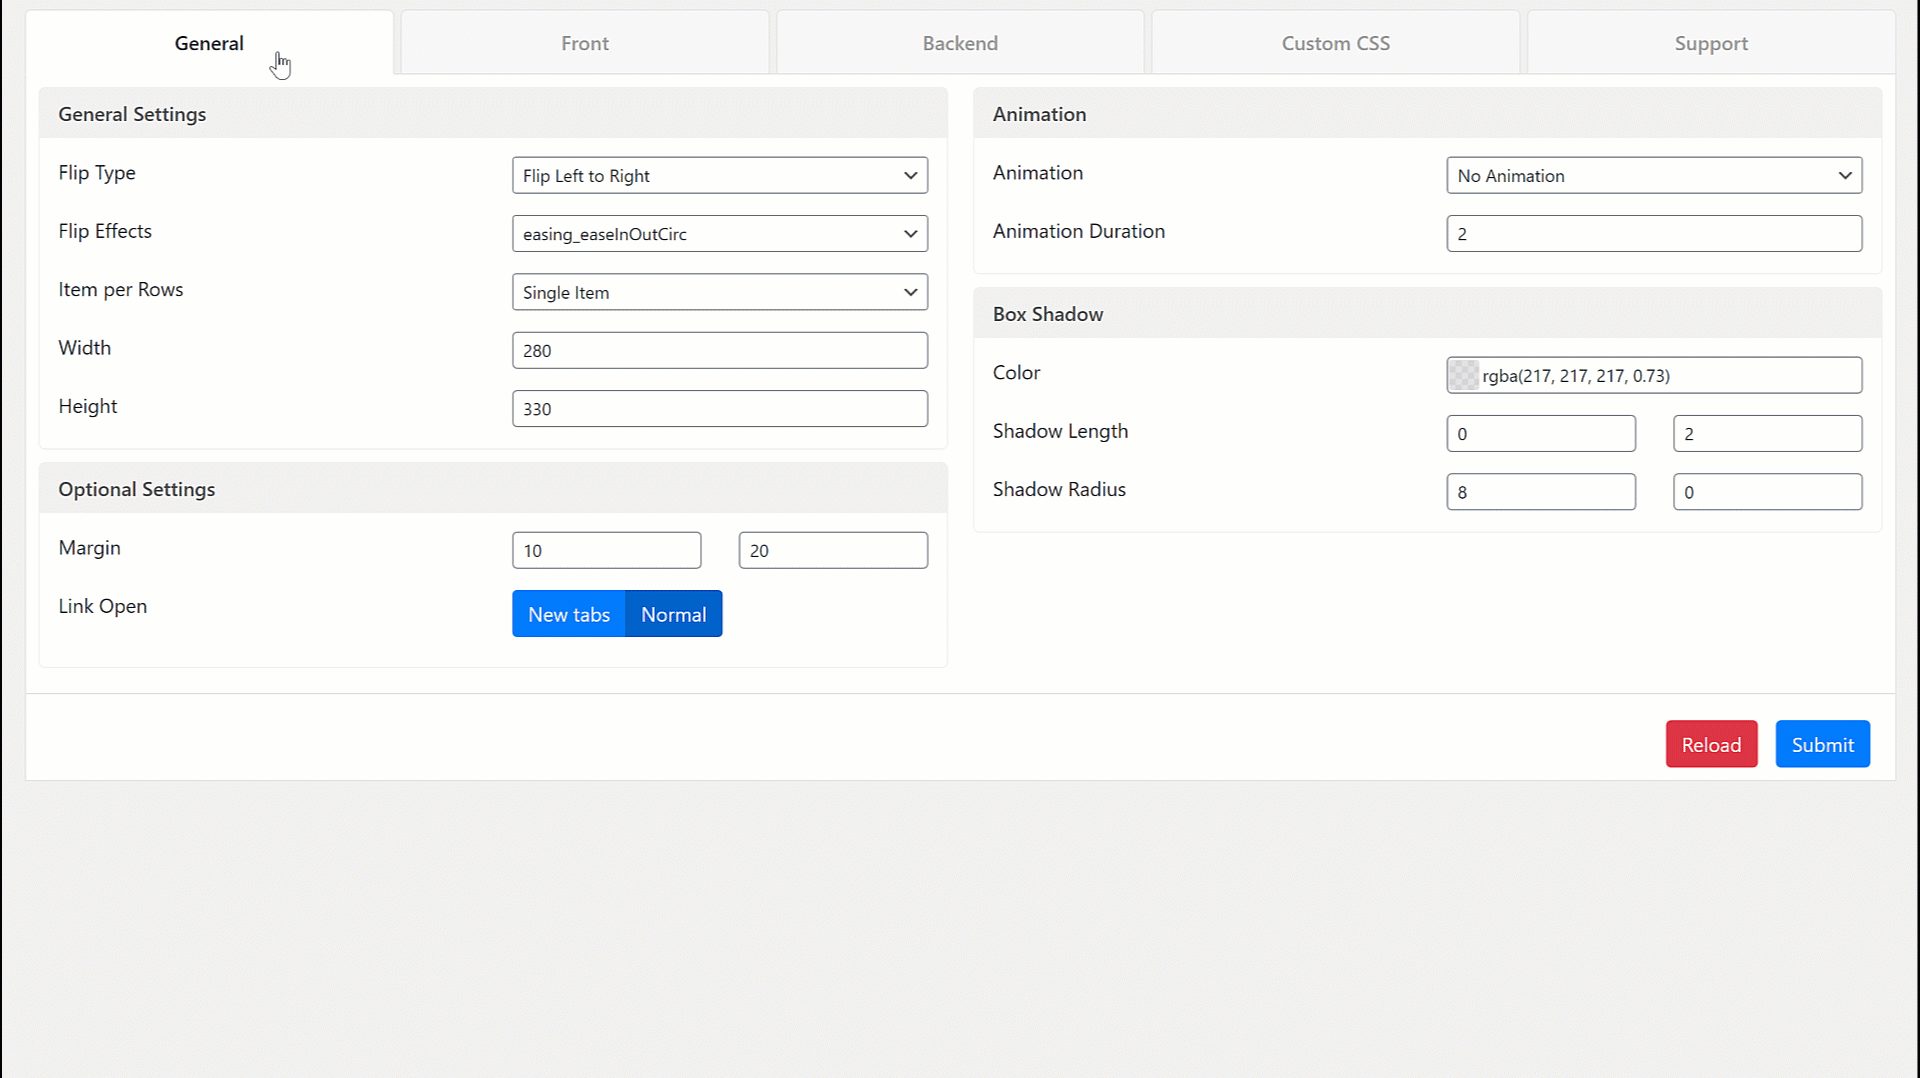Click the box shadow color swatch

tap(1464, 375)
